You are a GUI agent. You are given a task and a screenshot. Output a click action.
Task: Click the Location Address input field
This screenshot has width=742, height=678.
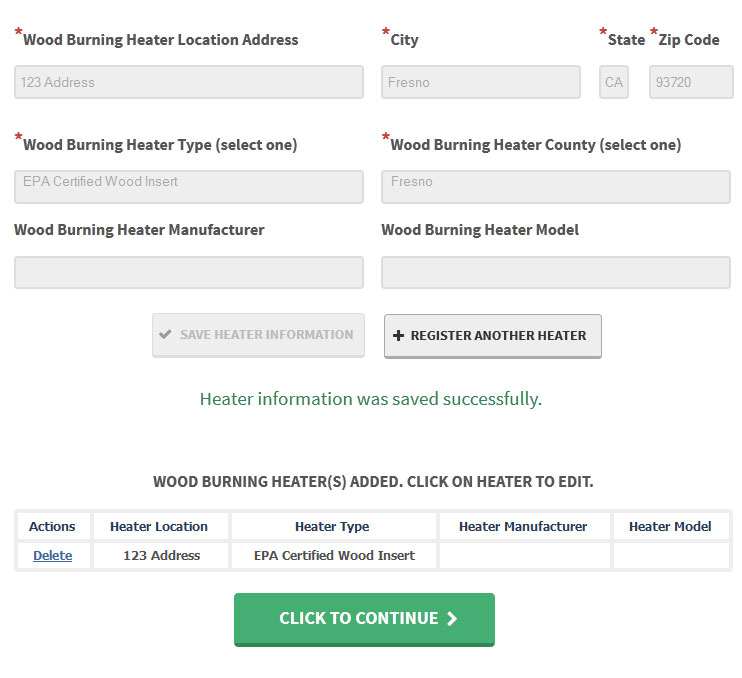click(189, 82)
